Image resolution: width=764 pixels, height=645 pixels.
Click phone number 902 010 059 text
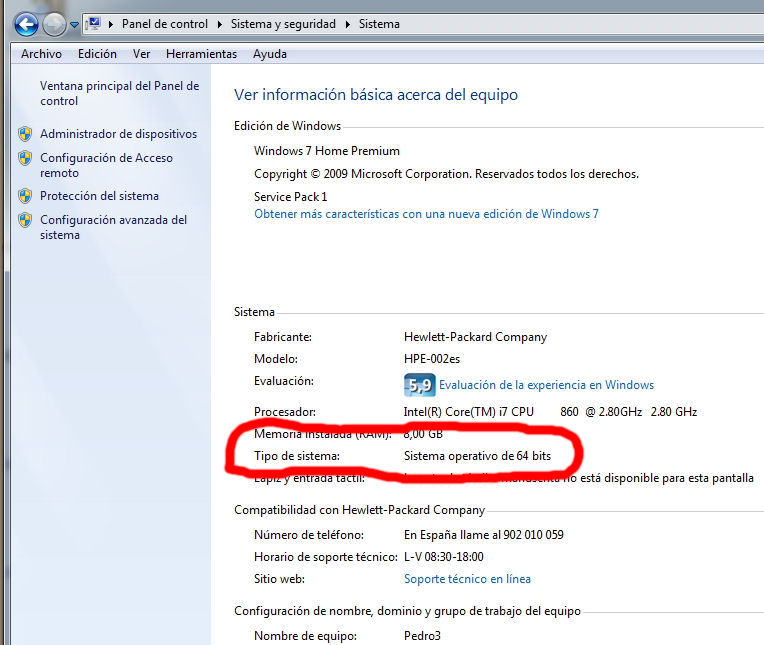534,535
